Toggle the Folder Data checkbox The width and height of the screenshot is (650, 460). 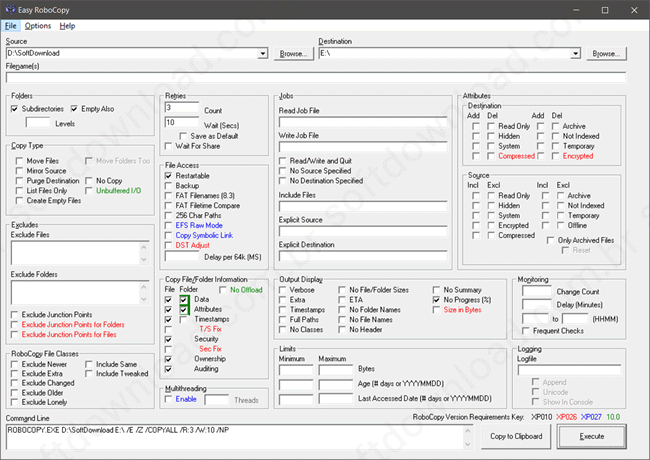click(x=183, y=299)
